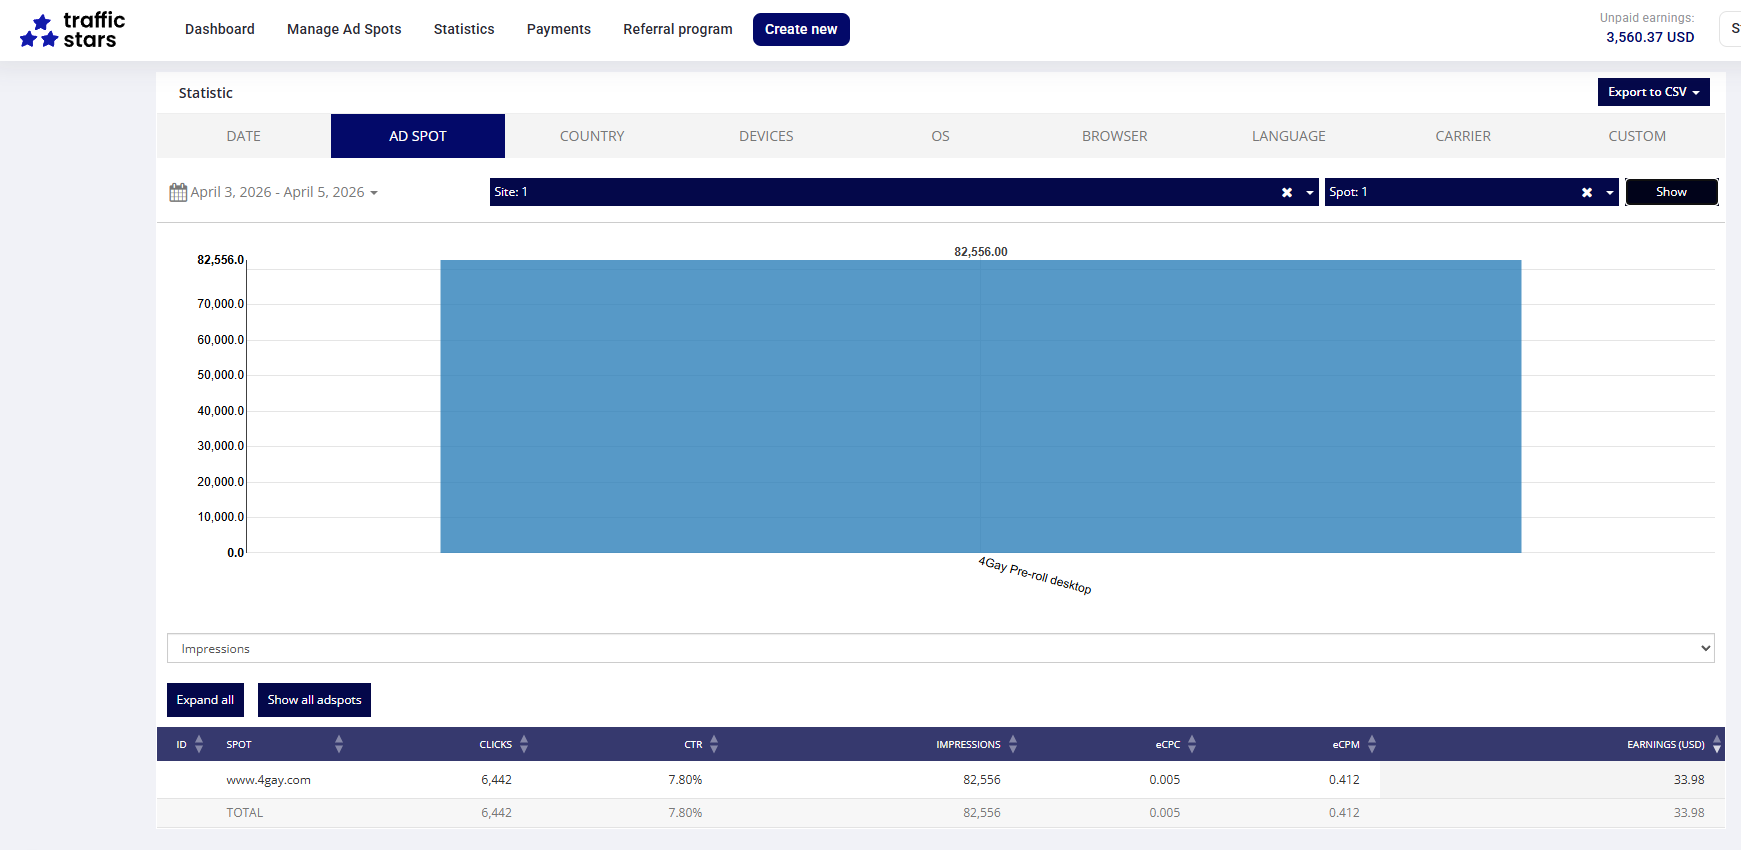This screenshot has width=1741, height=850.
Task: Click the Expand all button
Action: (x=205, y=700)
